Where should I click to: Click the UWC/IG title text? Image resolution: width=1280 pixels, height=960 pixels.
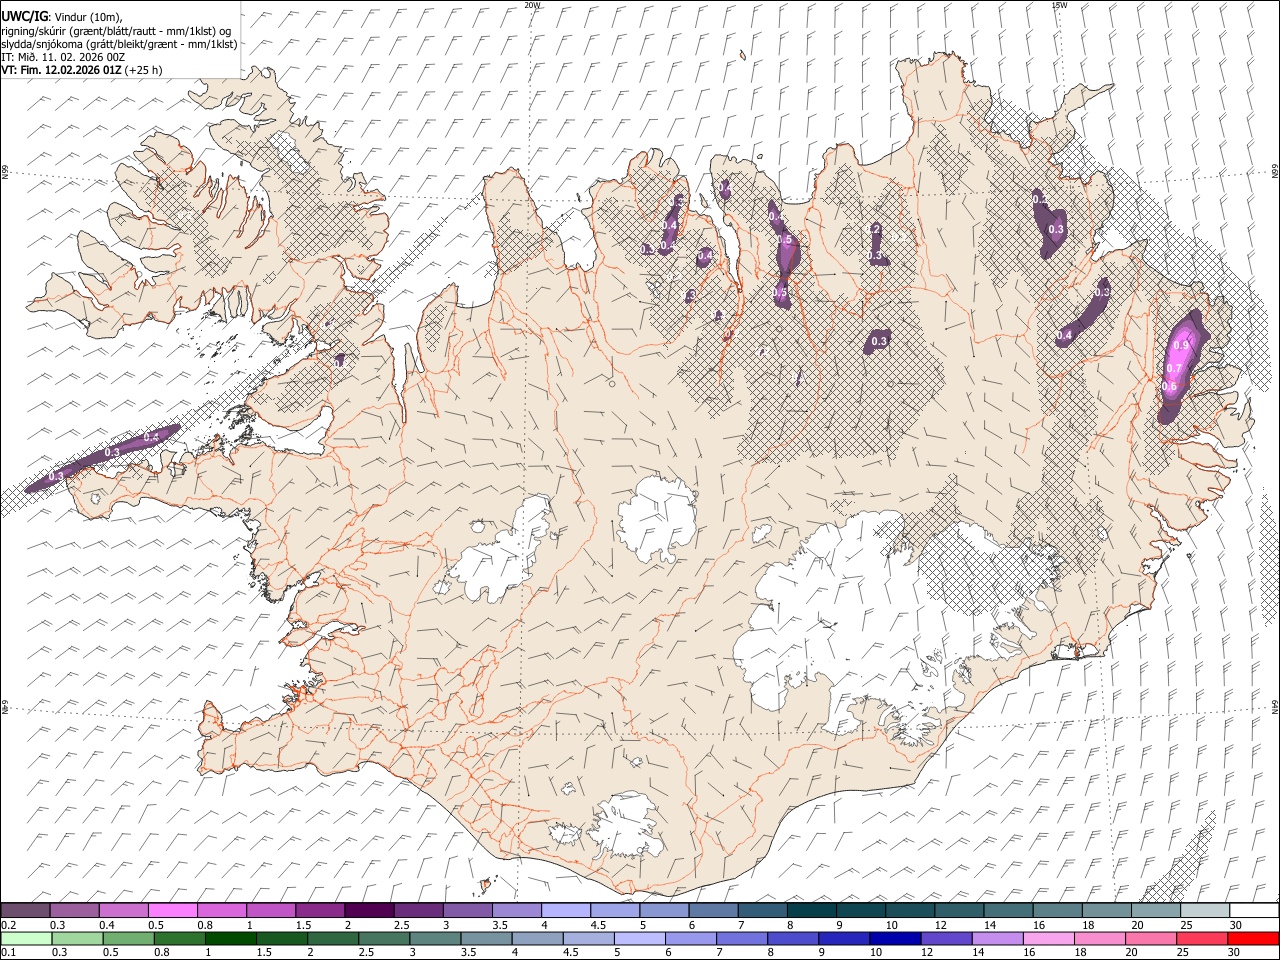coord(24,16)
